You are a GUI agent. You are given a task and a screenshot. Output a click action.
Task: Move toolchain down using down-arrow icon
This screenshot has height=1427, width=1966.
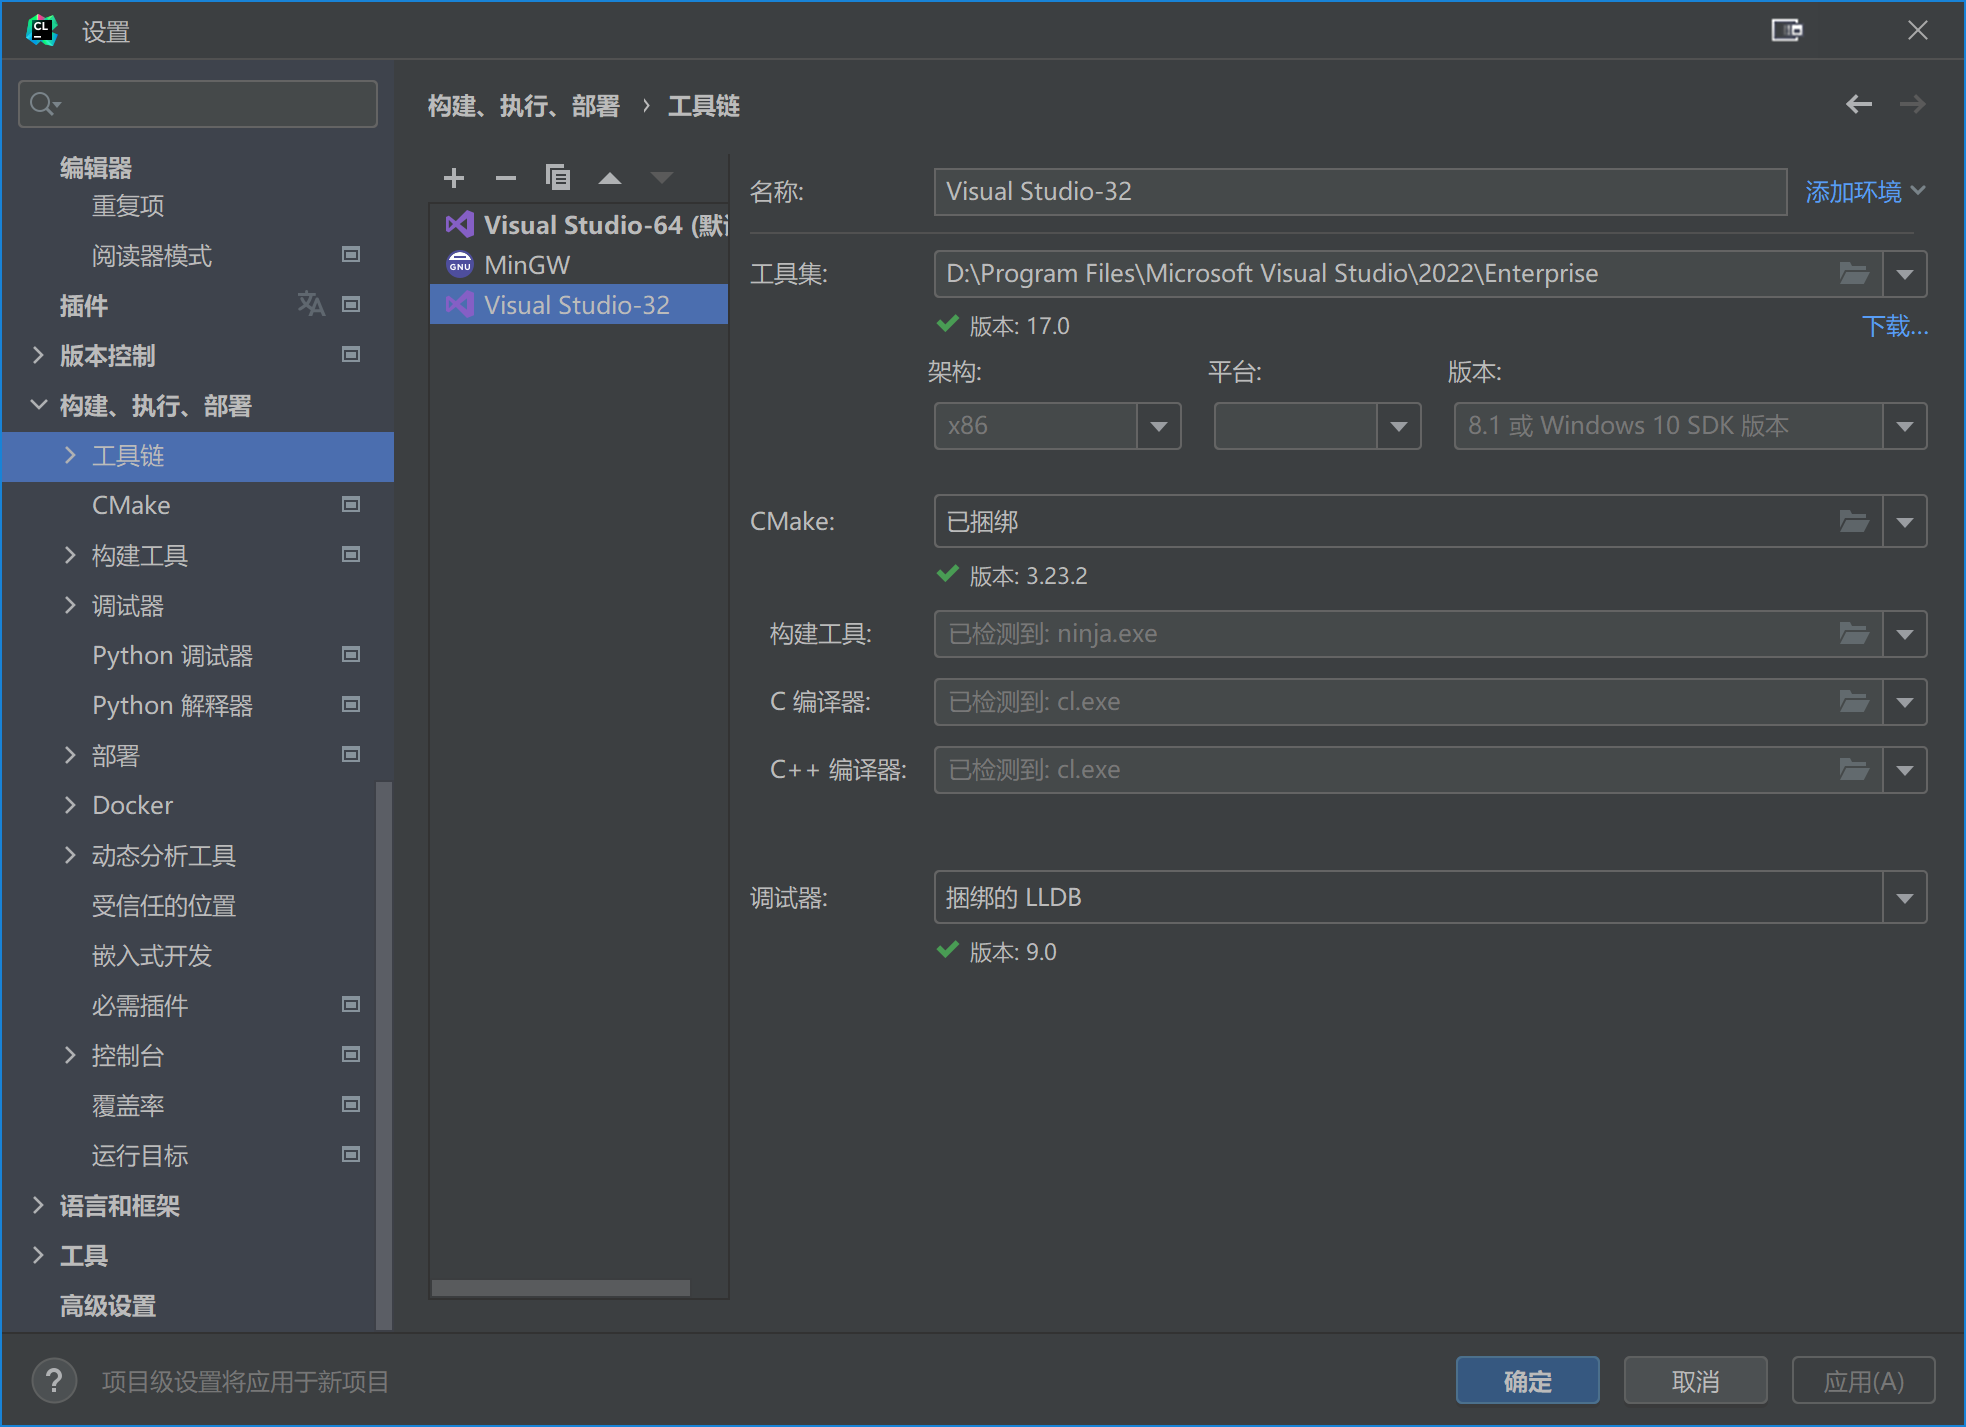662,177
